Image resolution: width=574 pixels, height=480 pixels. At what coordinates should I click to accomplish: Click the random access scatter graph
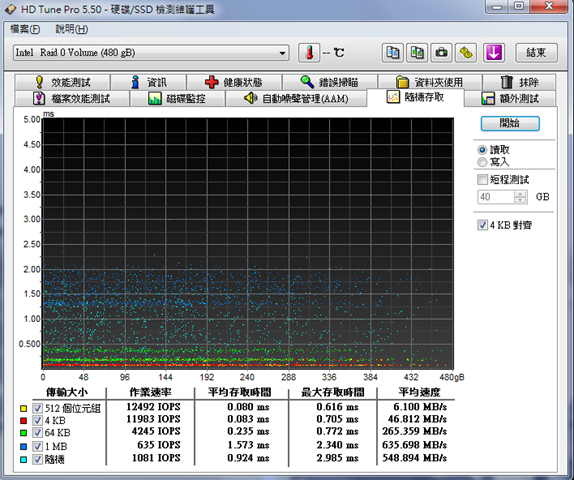click(248, 243)
